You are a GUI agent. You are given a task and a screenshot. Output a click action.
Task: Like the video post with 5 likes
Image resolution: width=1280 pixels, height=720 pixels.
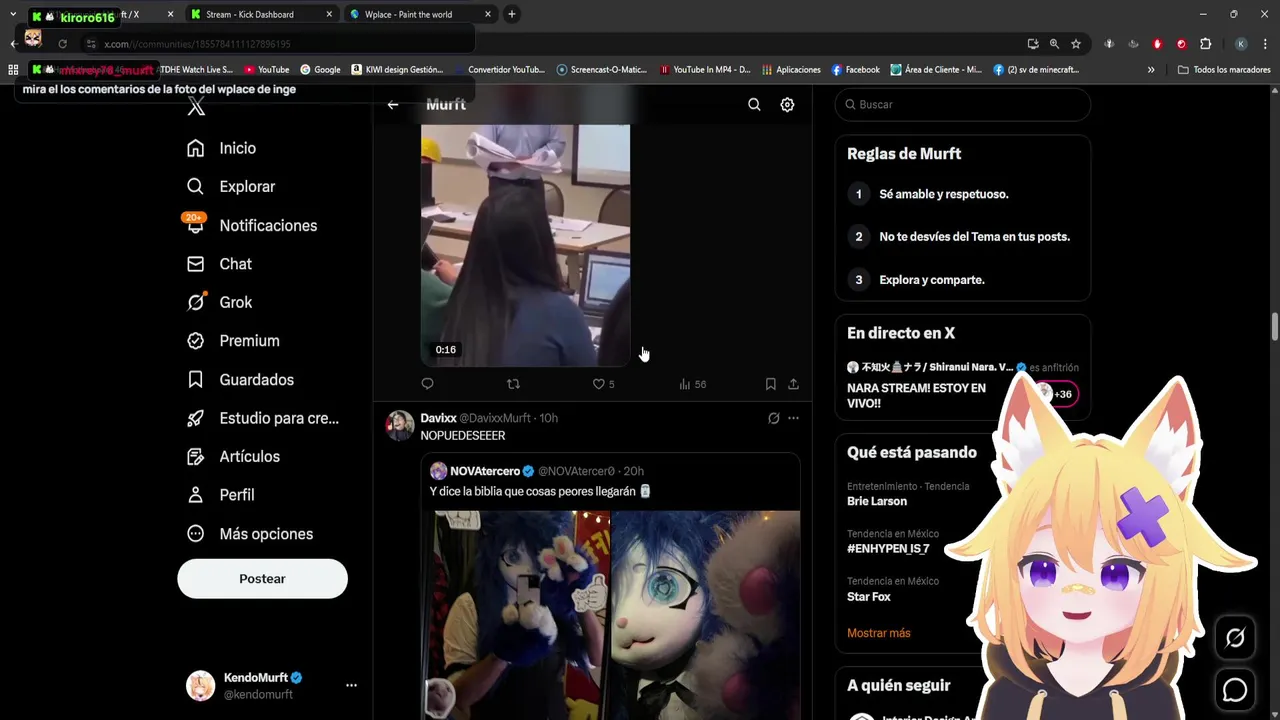(x=603, y=384)
